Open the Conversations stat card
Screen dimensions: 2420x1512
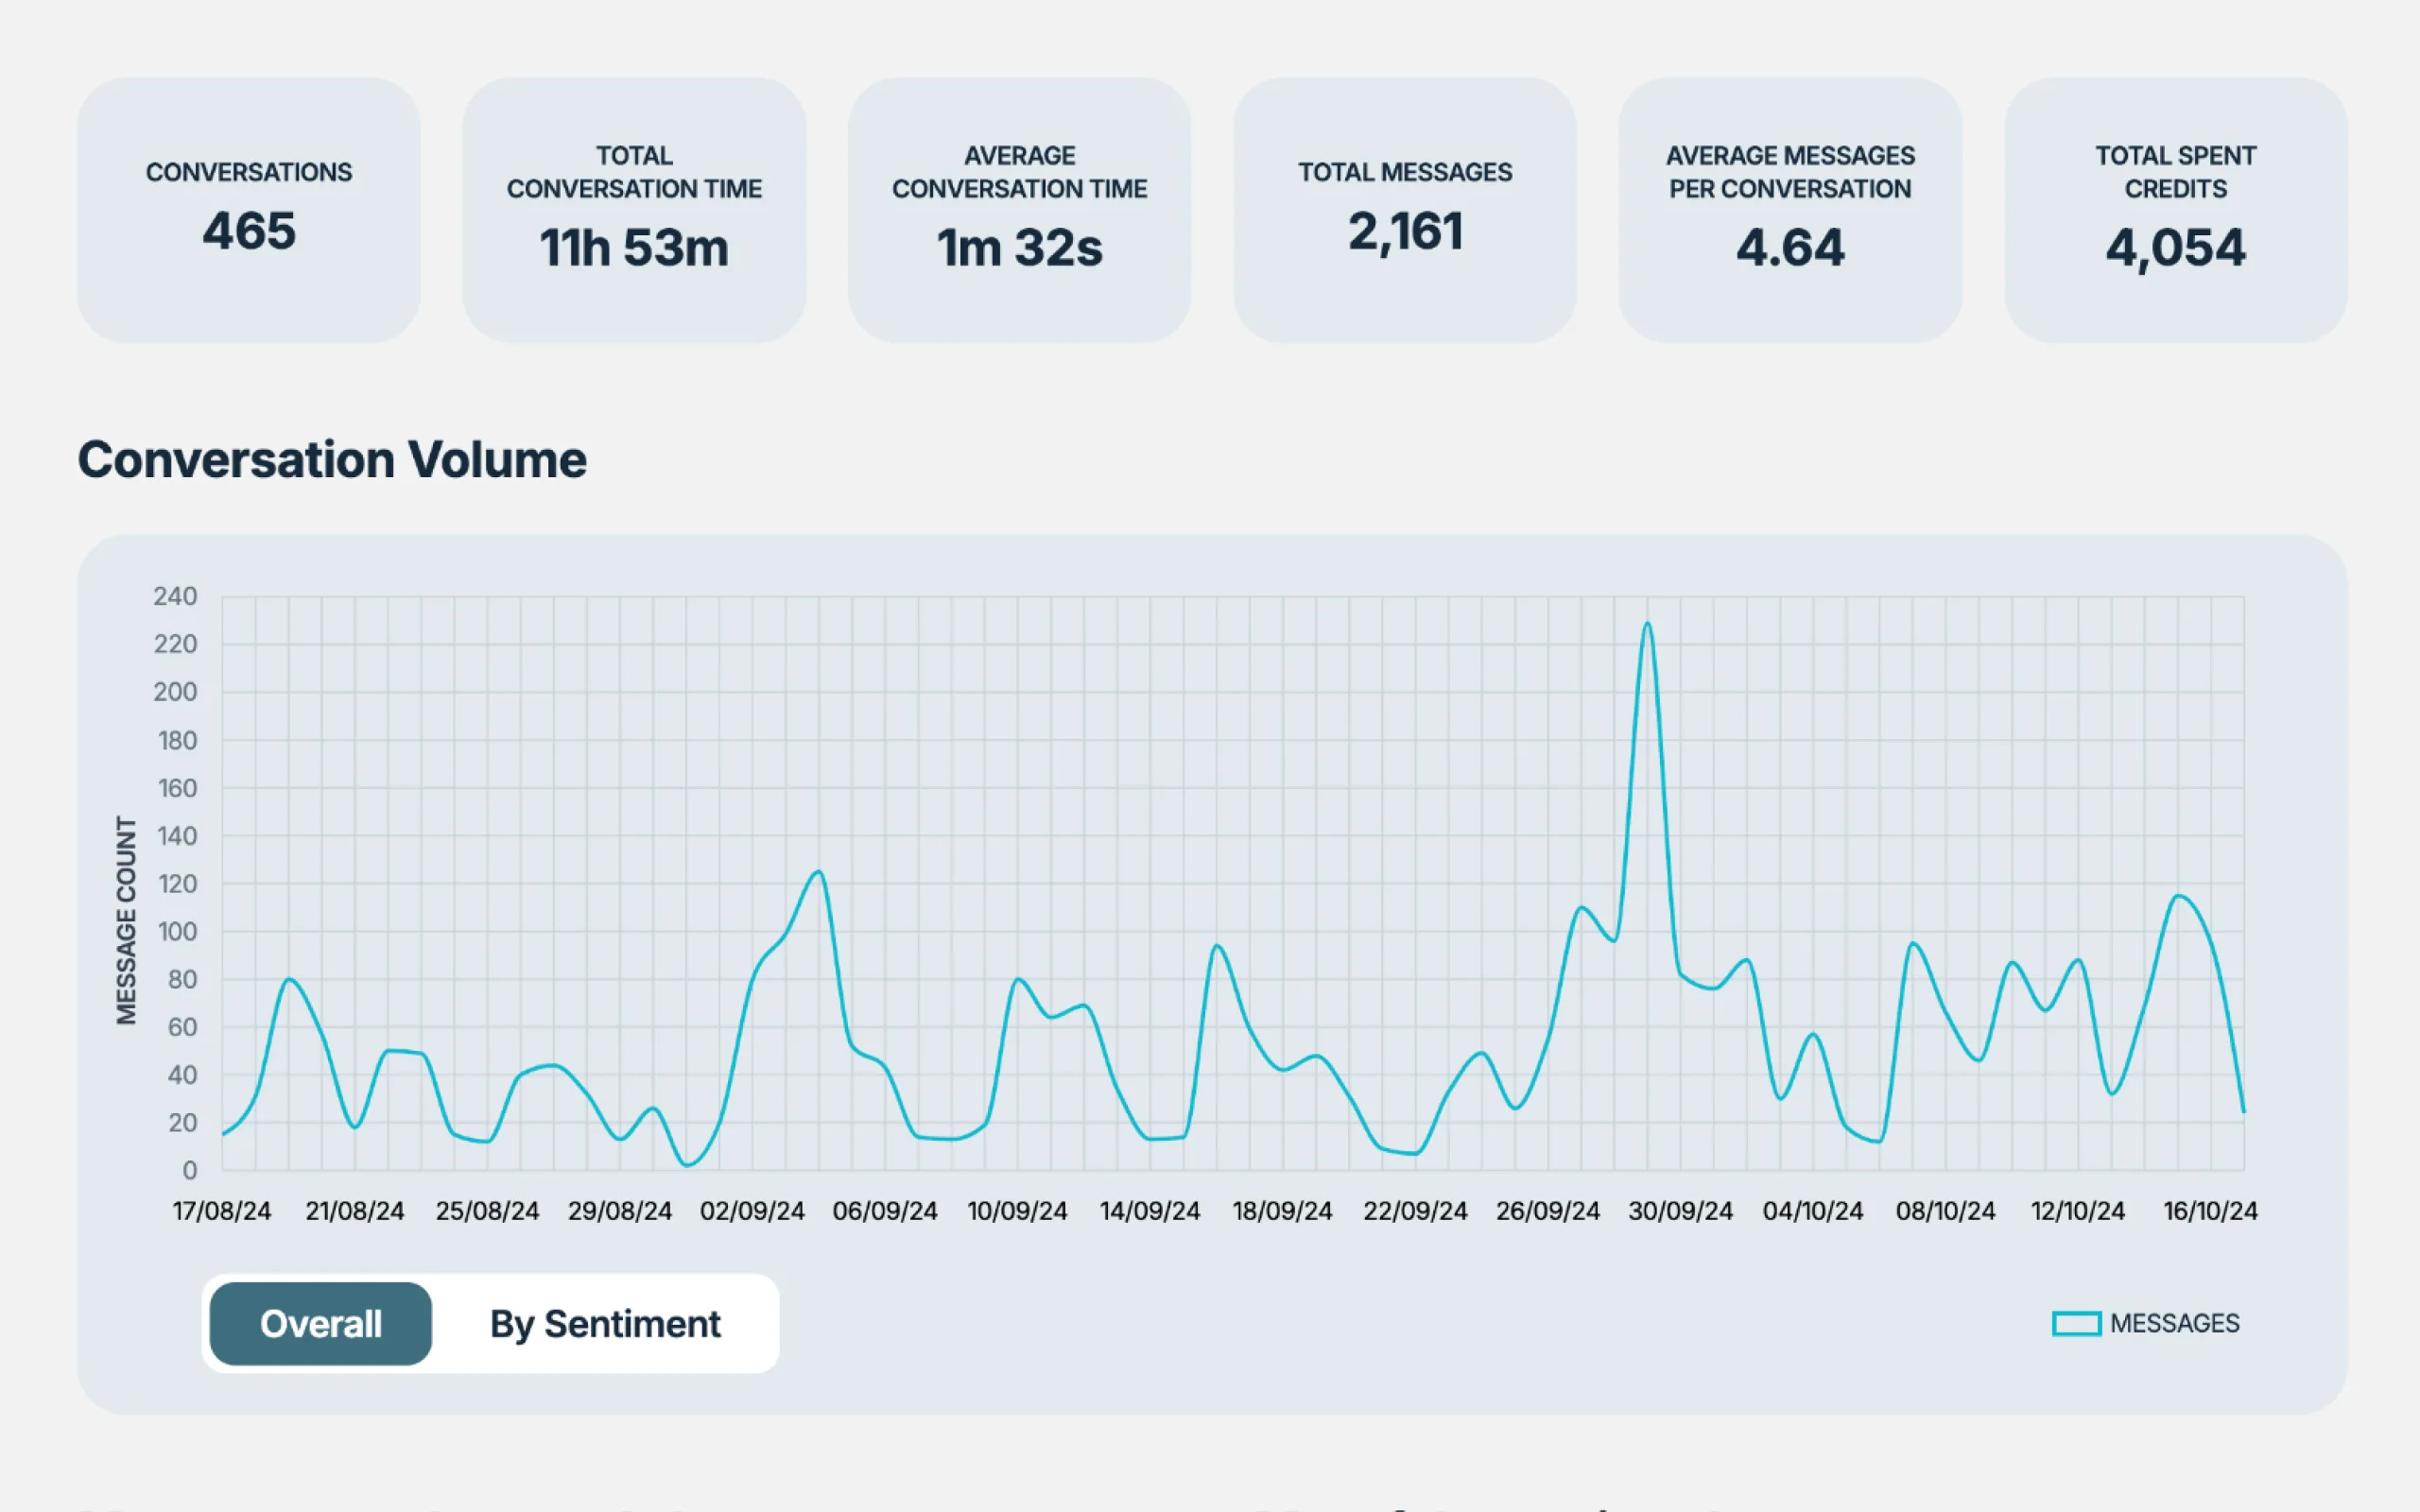pyautogui.click(x=249, y=207)
